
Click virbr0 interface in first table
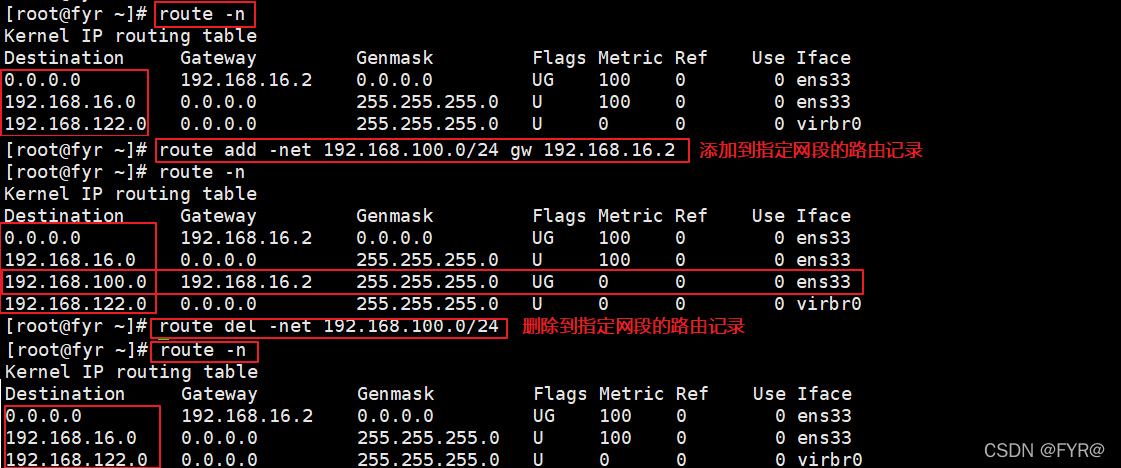coord(829,124)
